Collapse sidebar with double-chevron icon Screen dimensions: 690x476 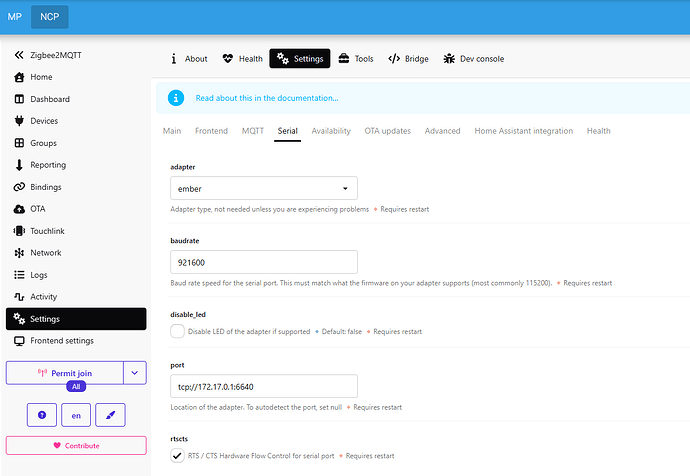19,55
